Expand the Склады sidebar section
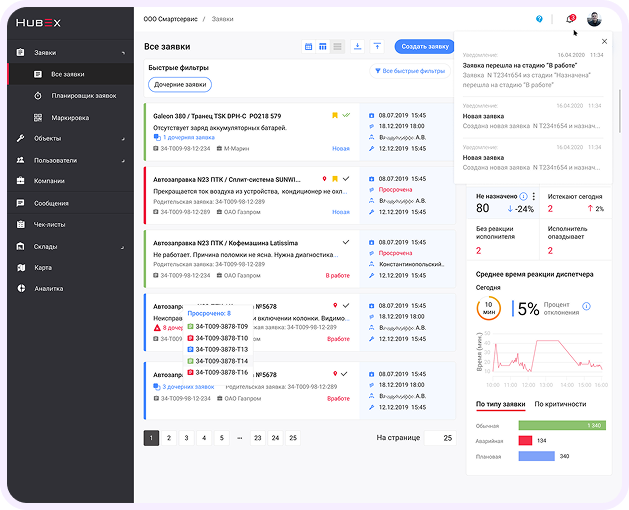Image resolution: width=629 pixels, height=510 pixels. pyautogui.click(x=47, y=246)
